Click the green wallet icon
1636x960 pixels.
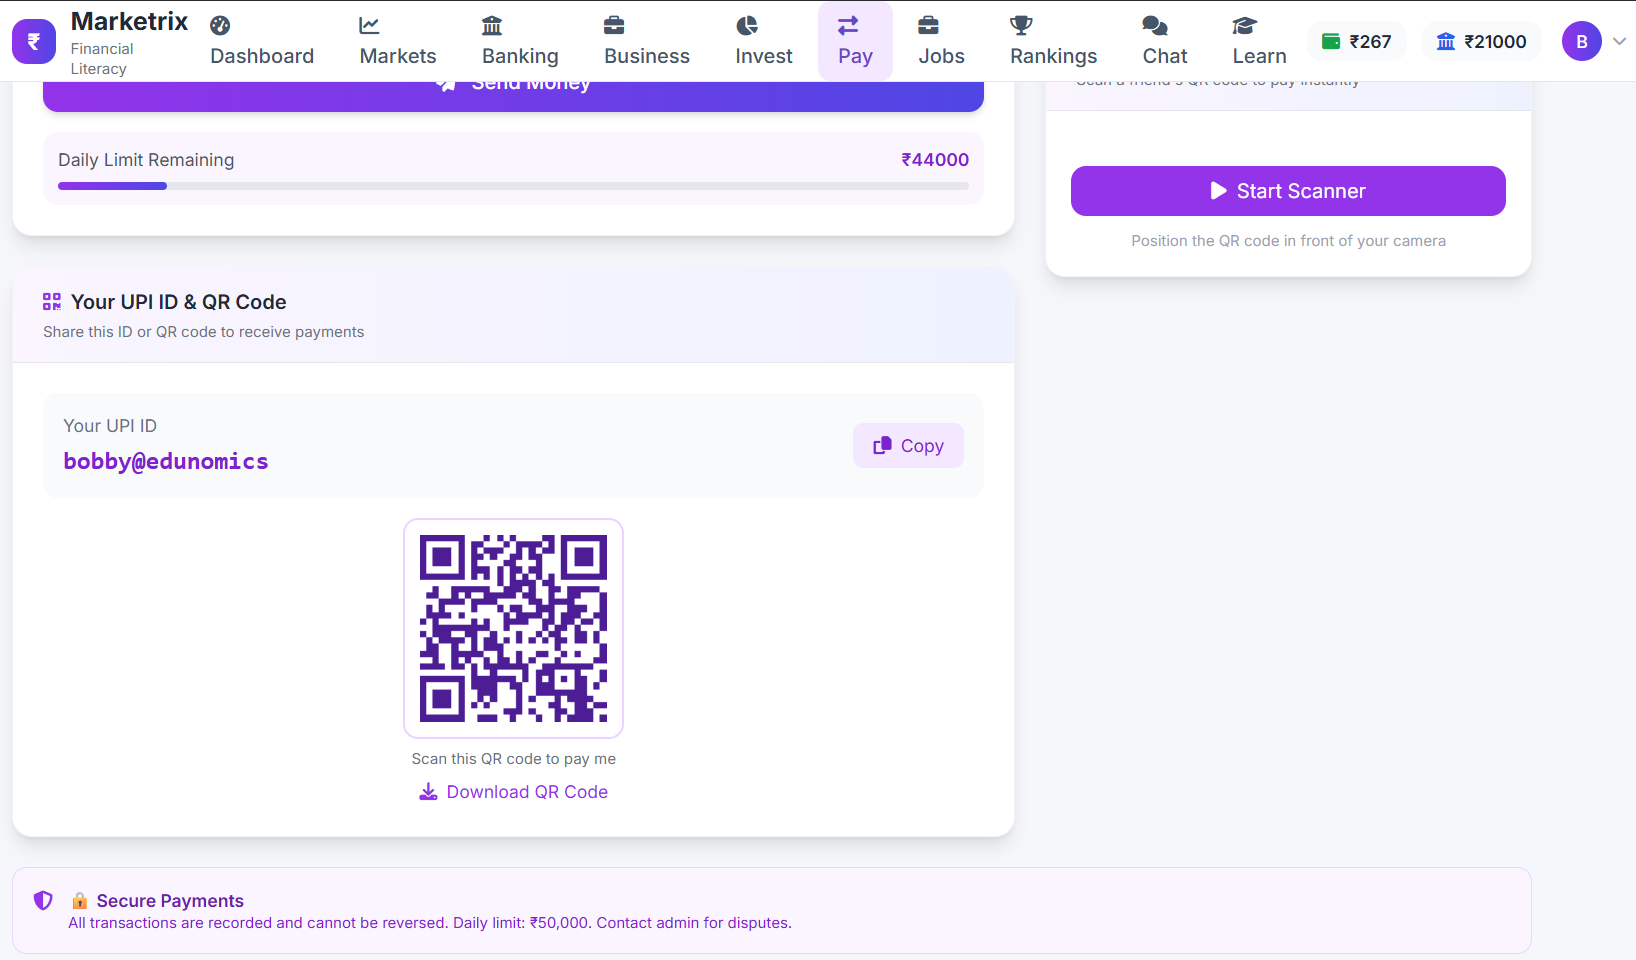[1331, 41]
